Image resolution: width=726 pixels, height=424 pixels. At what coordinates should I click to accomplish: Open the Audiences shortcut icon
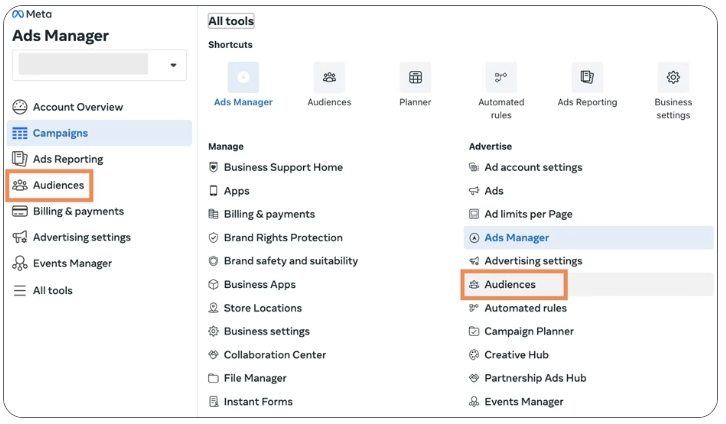click(329, 77)
